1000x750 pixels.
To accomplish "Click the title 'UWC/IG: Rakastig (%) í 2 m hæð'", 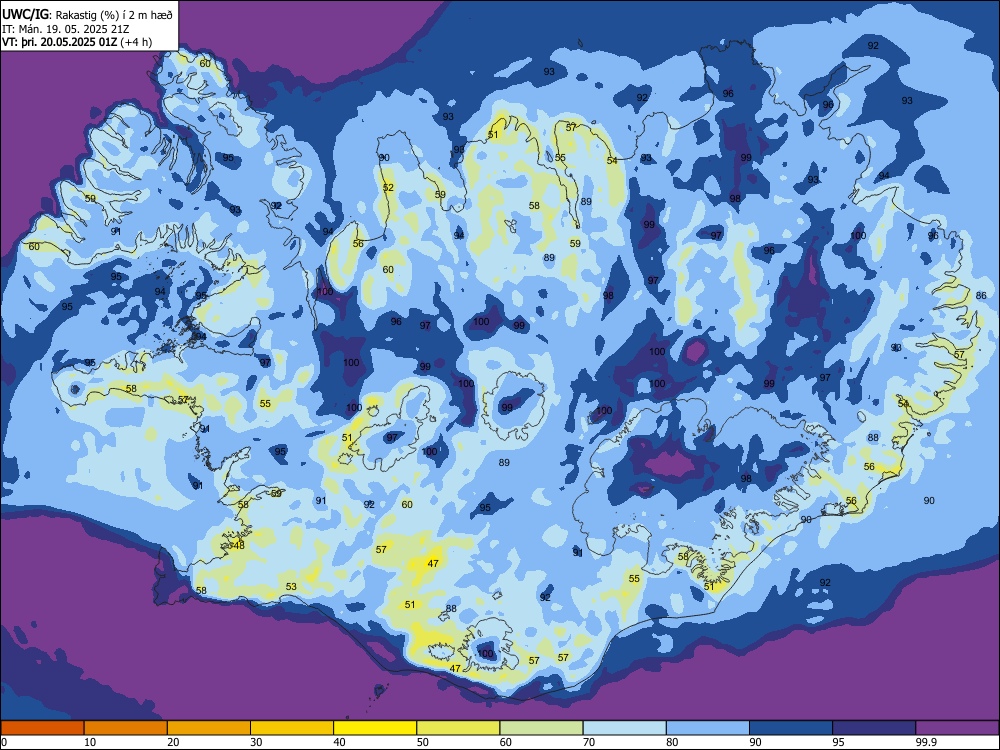I will pyautogui.click(x=87, y=15).
